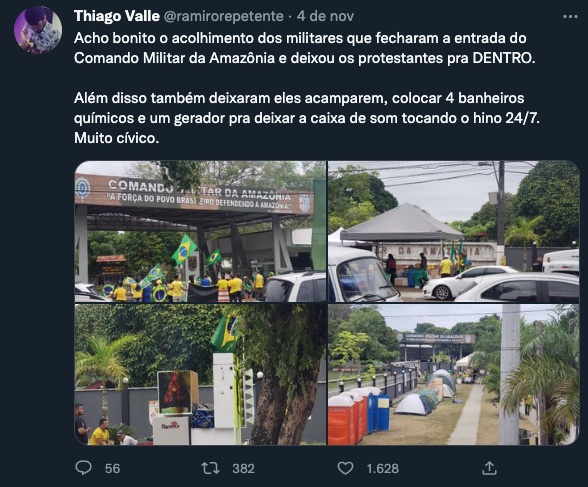Viewport: 588px width, 487px height.
Task: Click the tweet text starting Acho bonito
Action: 304,48
